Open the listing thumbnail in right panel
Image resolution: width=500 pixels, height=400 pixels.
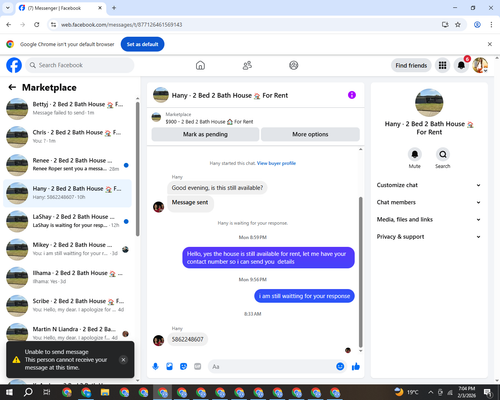pyautogui.click(x=429, y=103)
